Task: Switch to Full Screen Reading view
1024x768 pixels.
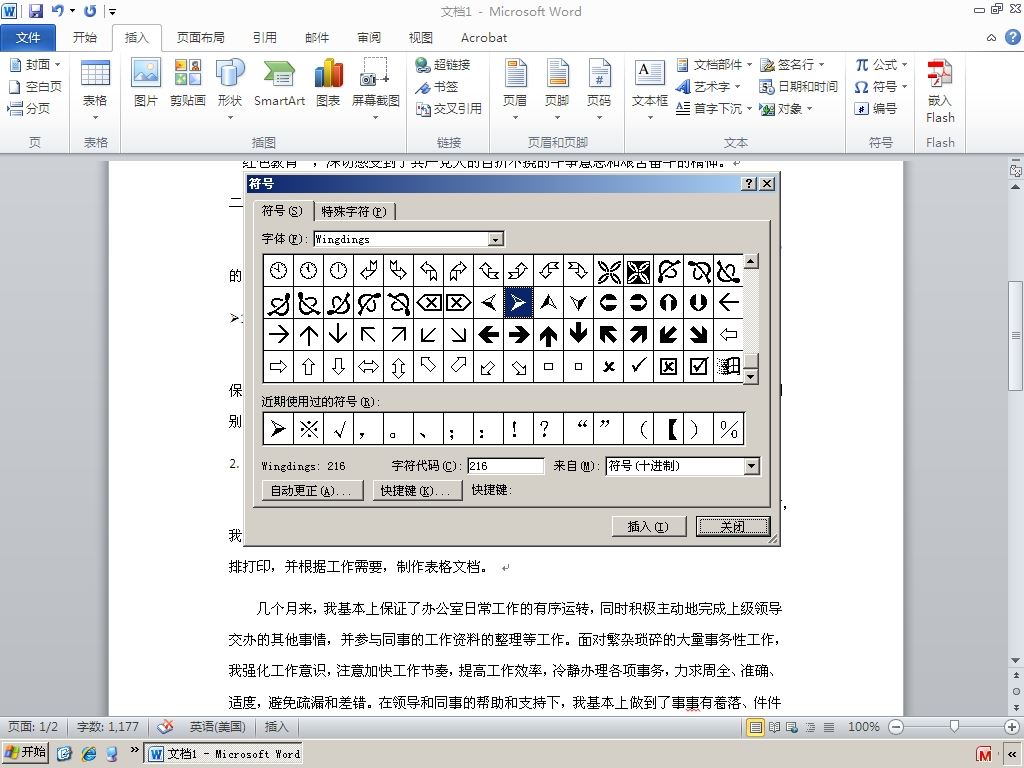Action: [774, 727]
